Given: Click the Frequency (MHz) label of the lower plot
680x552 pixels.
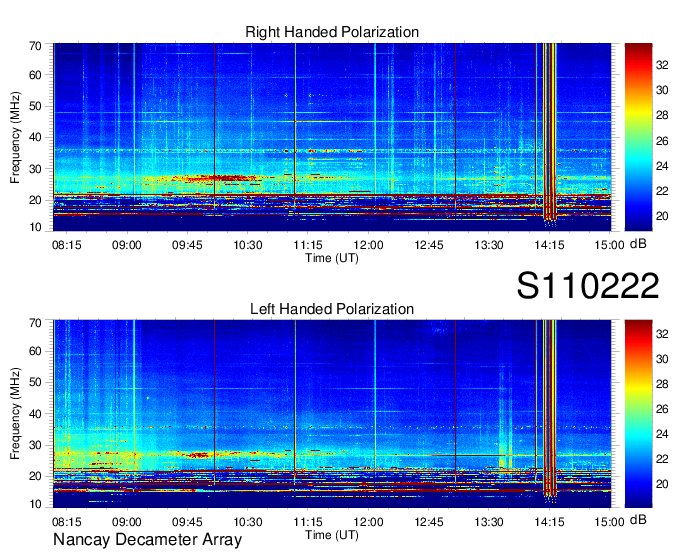Looking at the screenshot, I should tap(15, 414).
